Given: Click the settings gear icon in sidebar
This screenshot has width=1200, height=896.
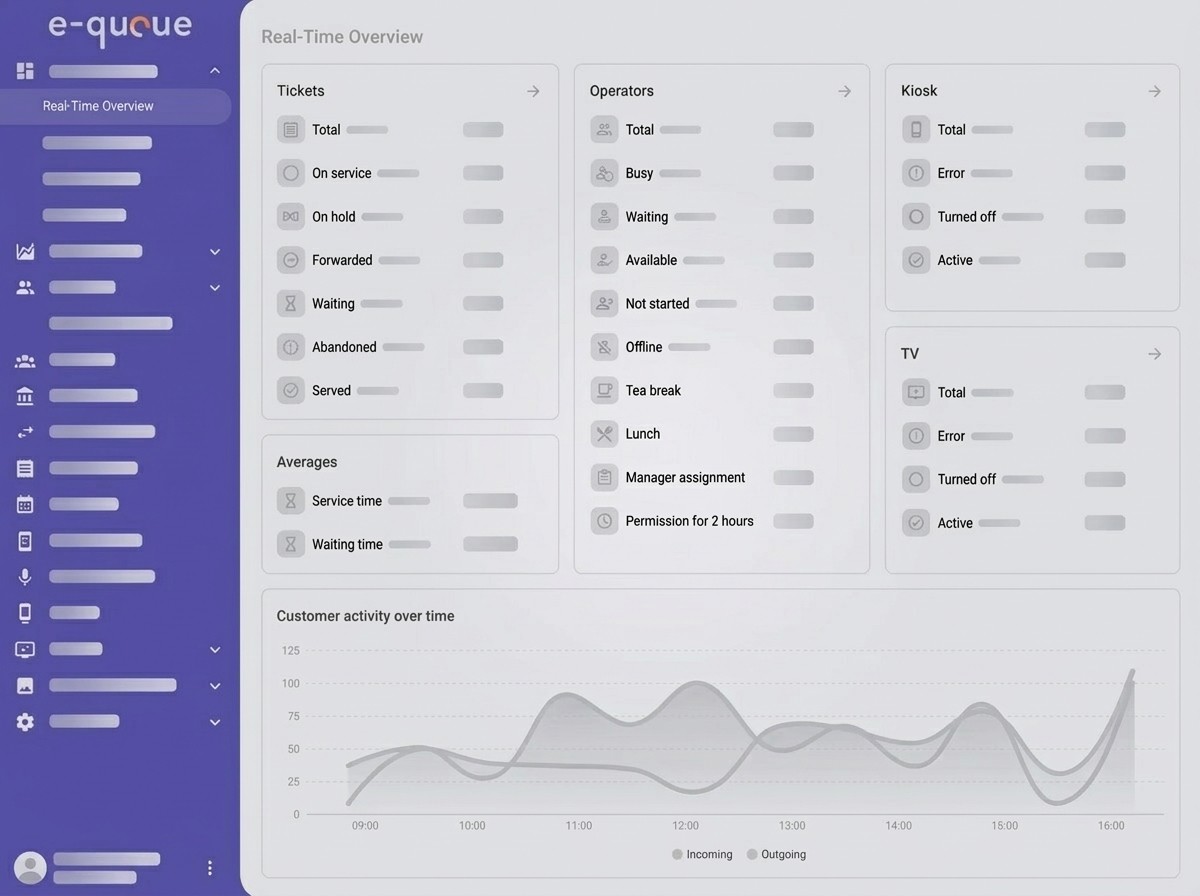Looking at the screenshot, I should click(25, 722).
